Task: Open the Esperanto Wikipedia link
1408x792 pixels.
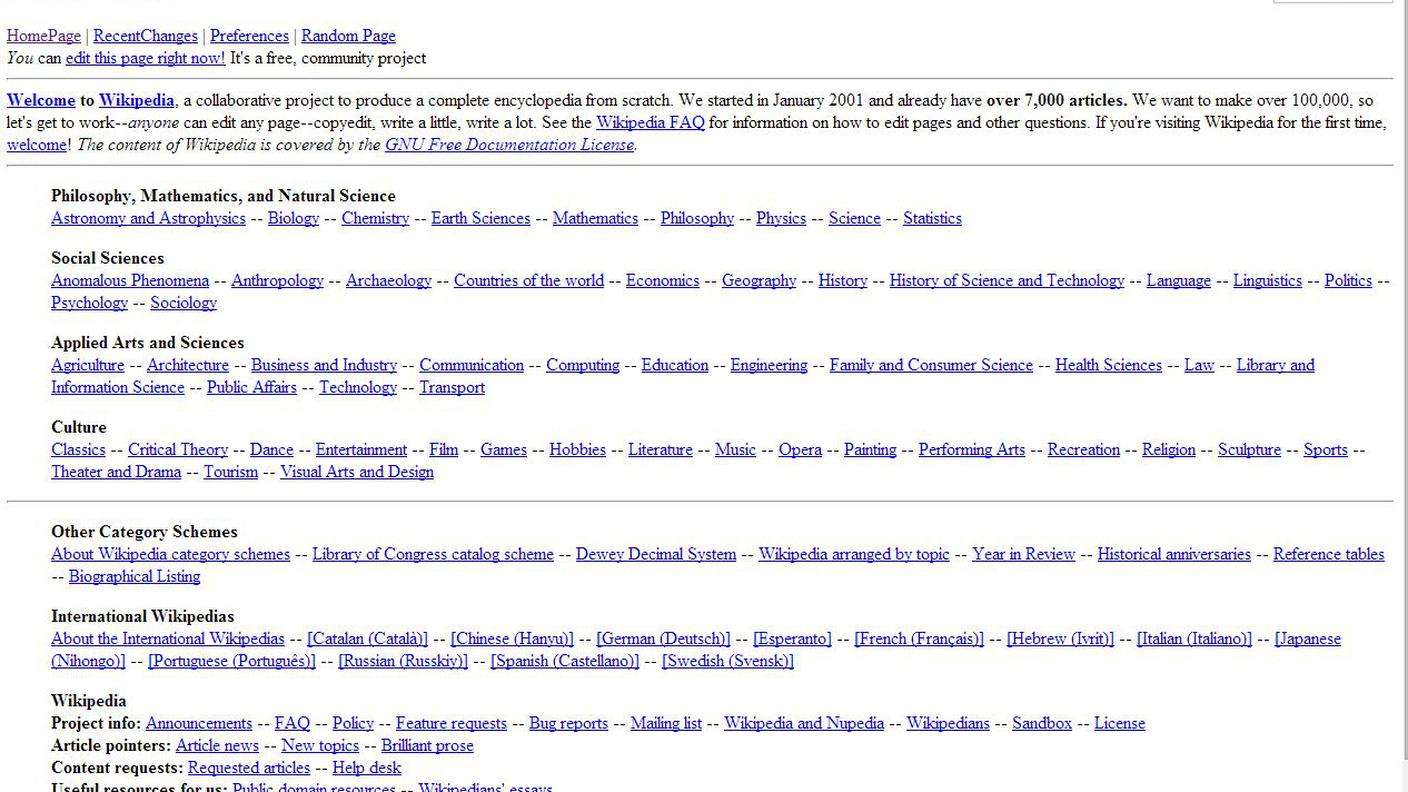Action: tap(792, 639)
